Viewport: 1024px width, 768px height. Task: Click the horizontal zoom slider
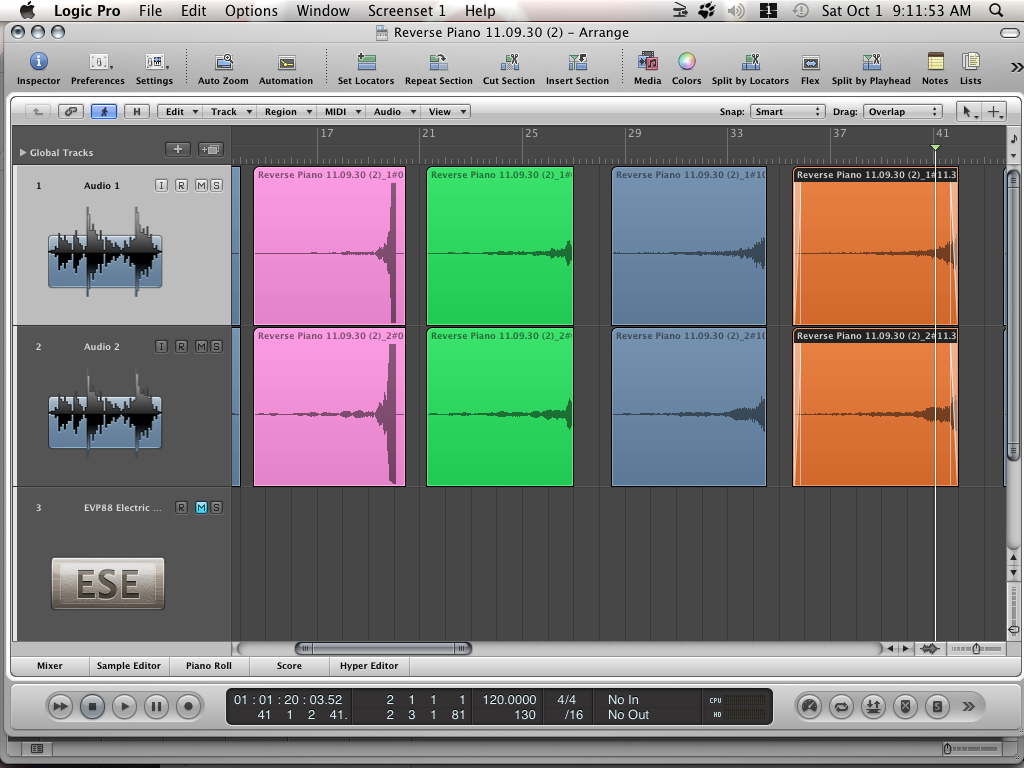tap(976, 649)
